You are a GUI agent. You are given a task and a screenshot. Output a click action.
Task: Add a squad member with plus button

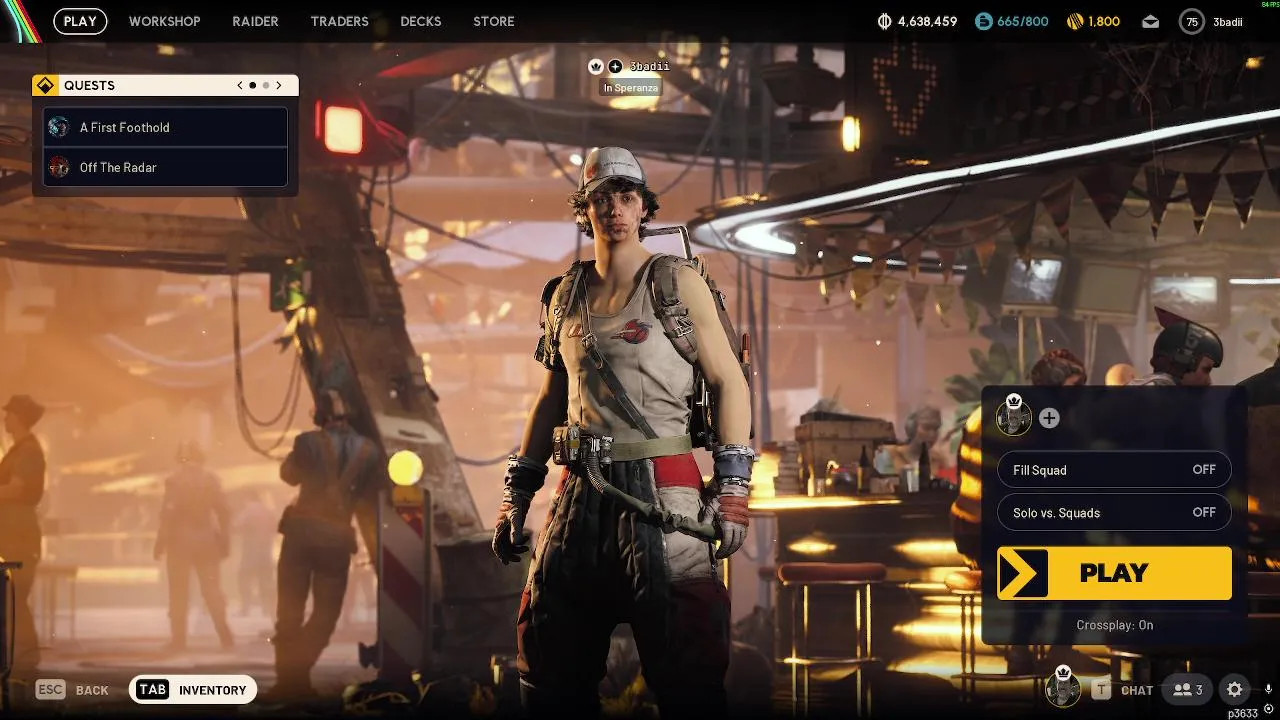click(x=1049, y=418)
